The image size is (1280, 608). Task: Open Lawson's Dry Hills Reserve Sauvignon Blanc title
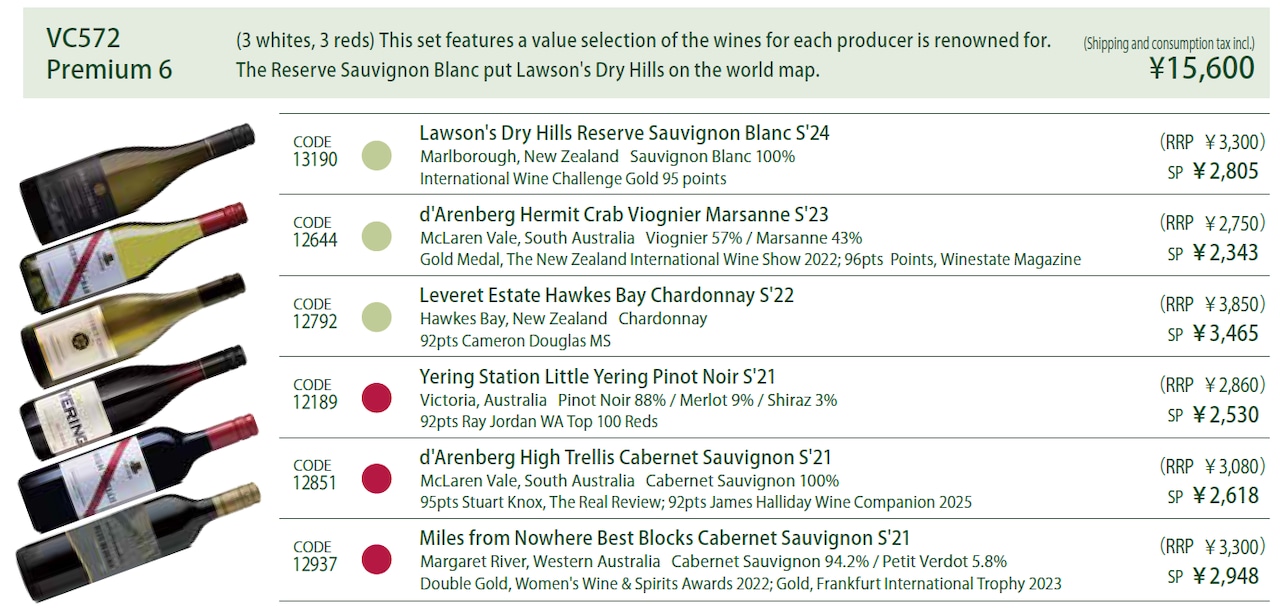624,133
